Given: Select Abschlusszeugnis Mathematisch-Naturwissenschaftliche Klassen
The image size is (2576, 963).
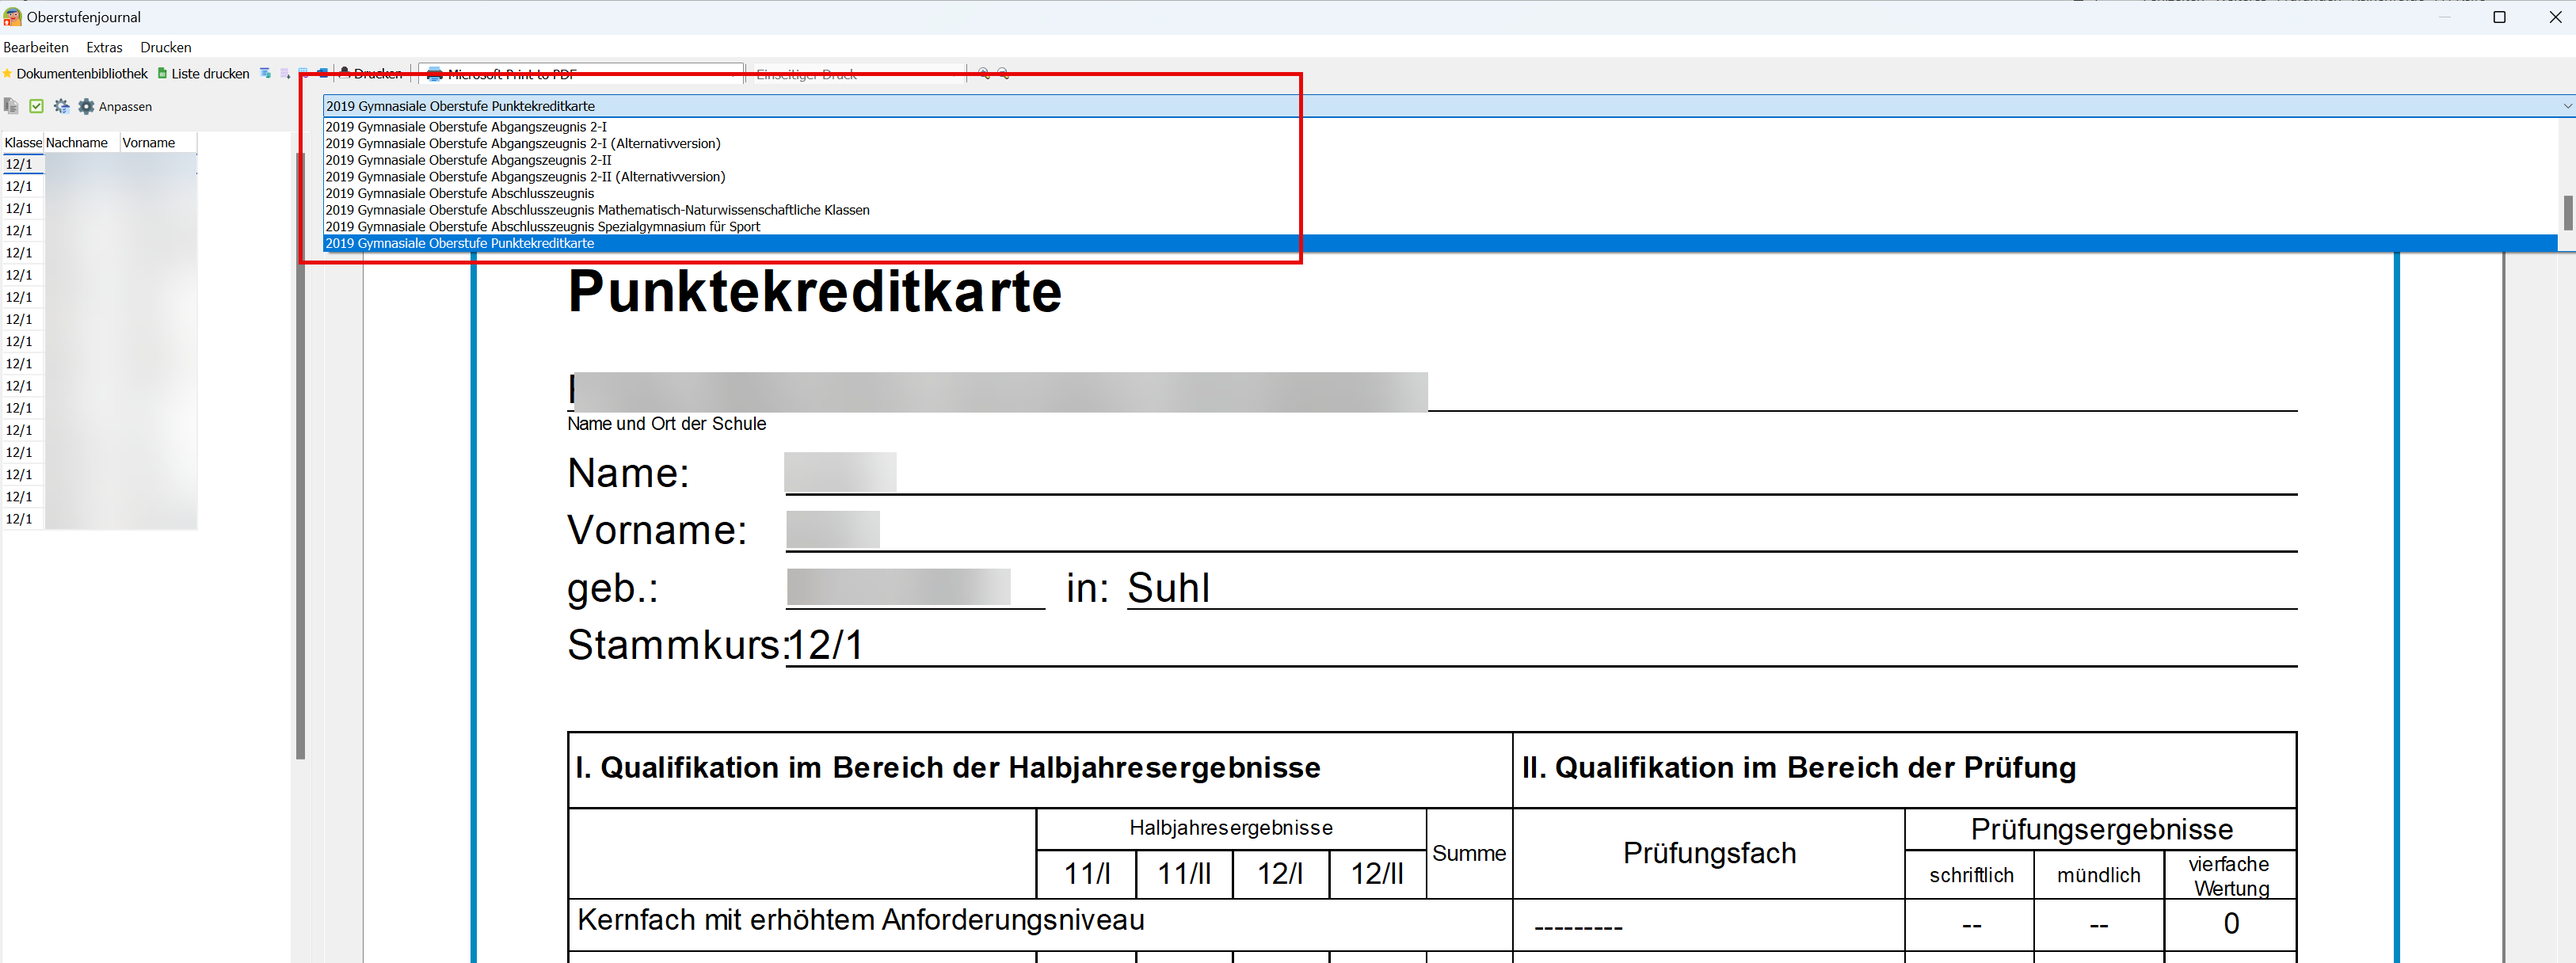Looking at the screenshot, I should point(1440,210).
